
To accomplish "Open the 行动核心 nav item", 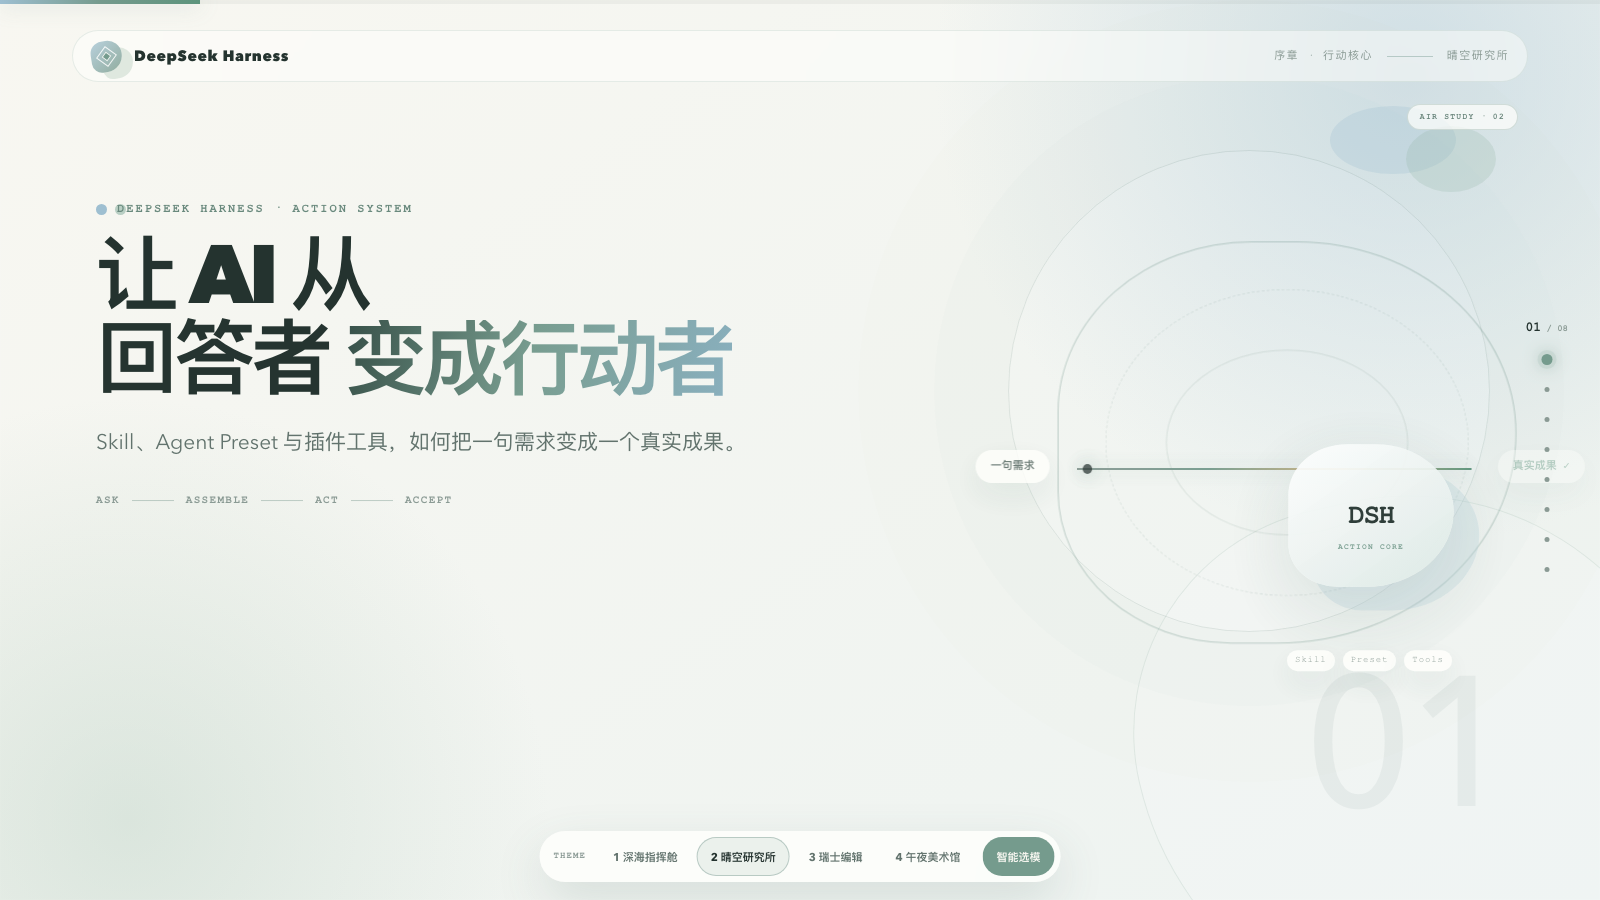I will [x=1347, y=55].
